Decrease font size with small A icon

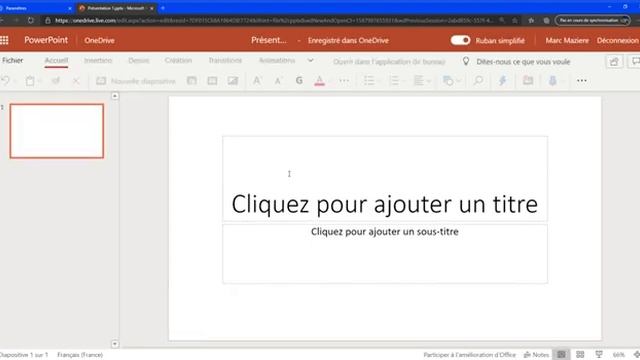coord(278,81)
